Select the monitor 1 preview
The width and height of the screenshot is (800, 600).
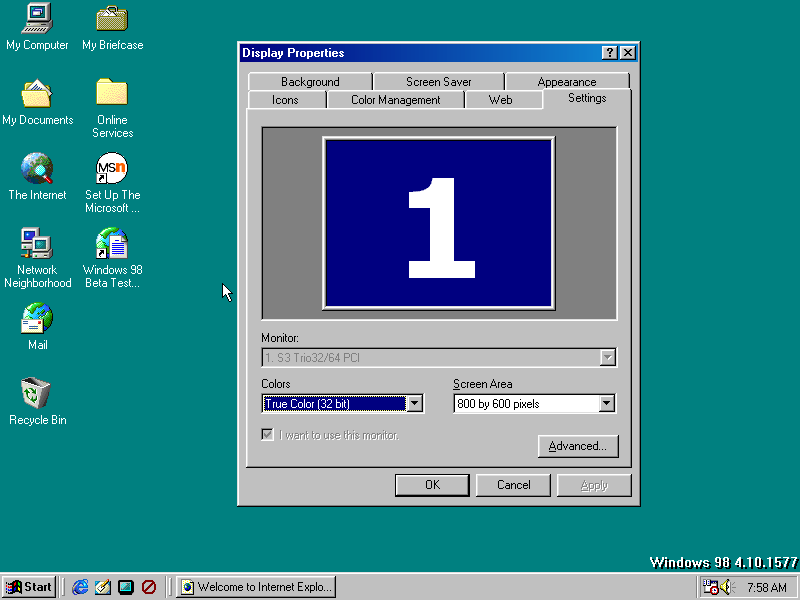(x=439, y=223)
